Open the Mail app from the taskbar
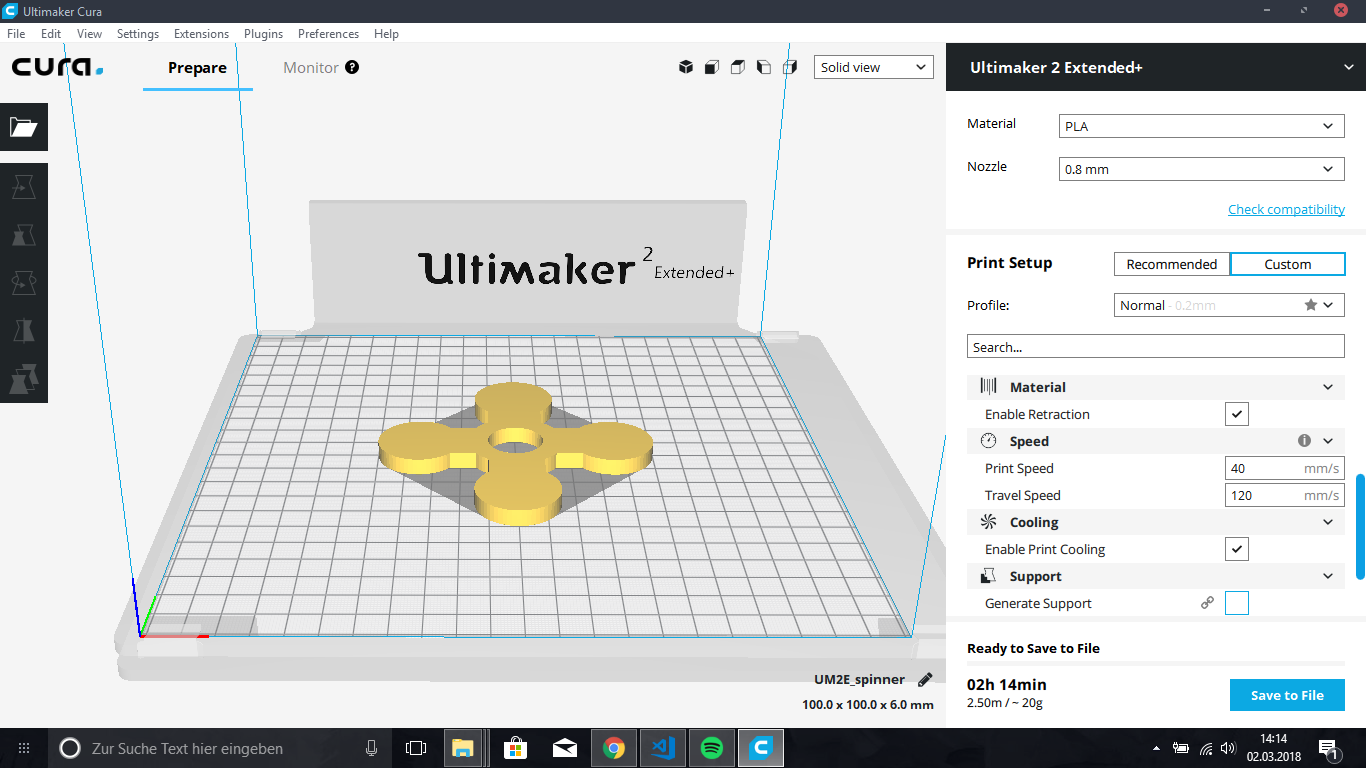The height and width of the screenshot is (768, 1366). click(565, 748)
